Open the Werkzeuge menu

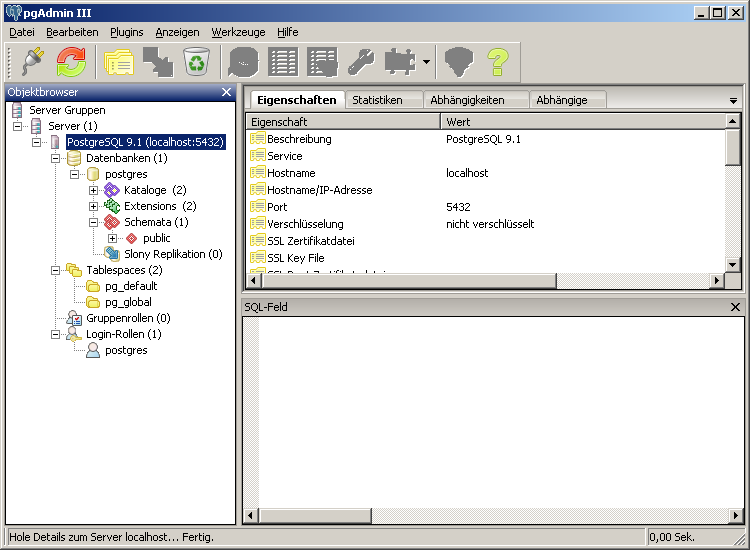point(238,32)
